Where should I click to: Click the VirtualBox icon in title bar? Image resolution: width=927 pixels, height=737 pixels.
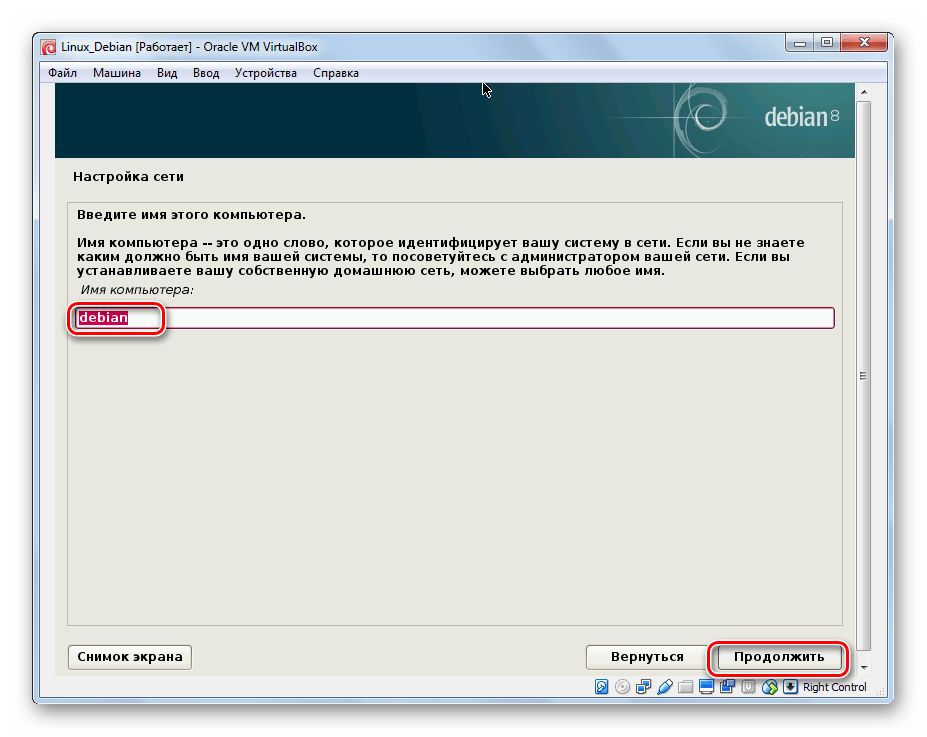[x=48, y=47]
